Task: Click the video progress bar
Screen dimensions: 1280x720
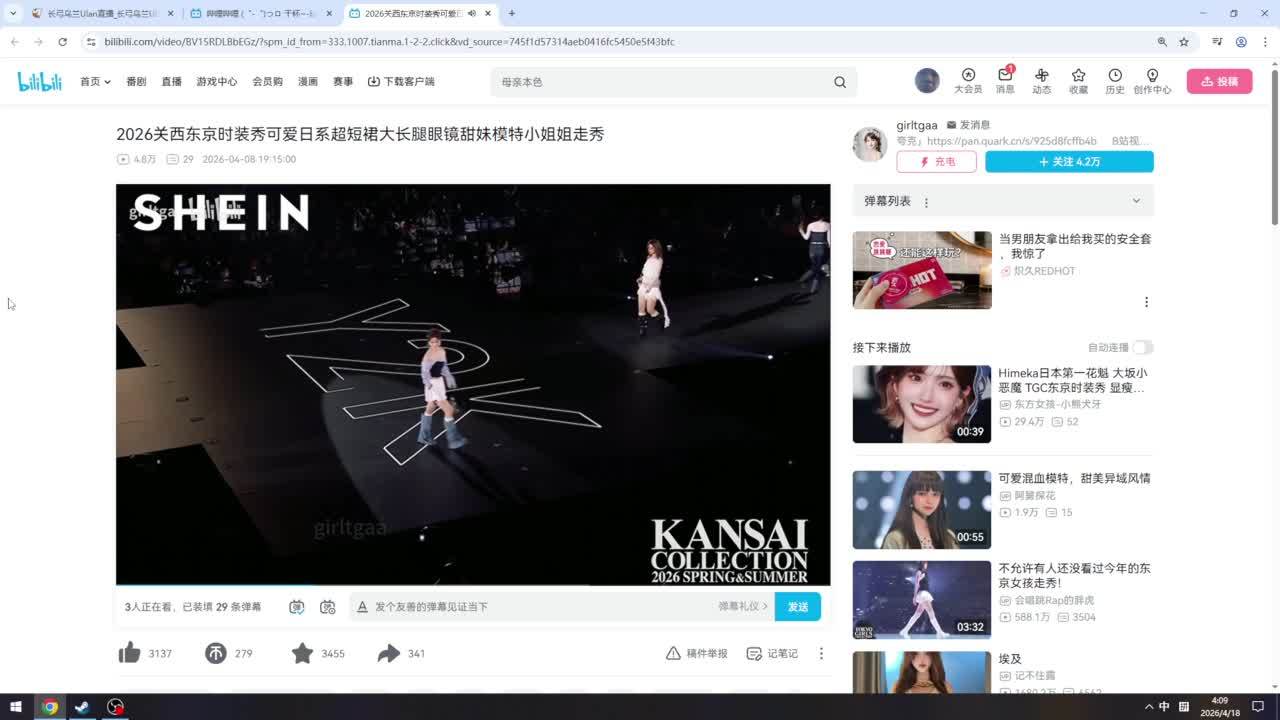Action: coord(472,584)
